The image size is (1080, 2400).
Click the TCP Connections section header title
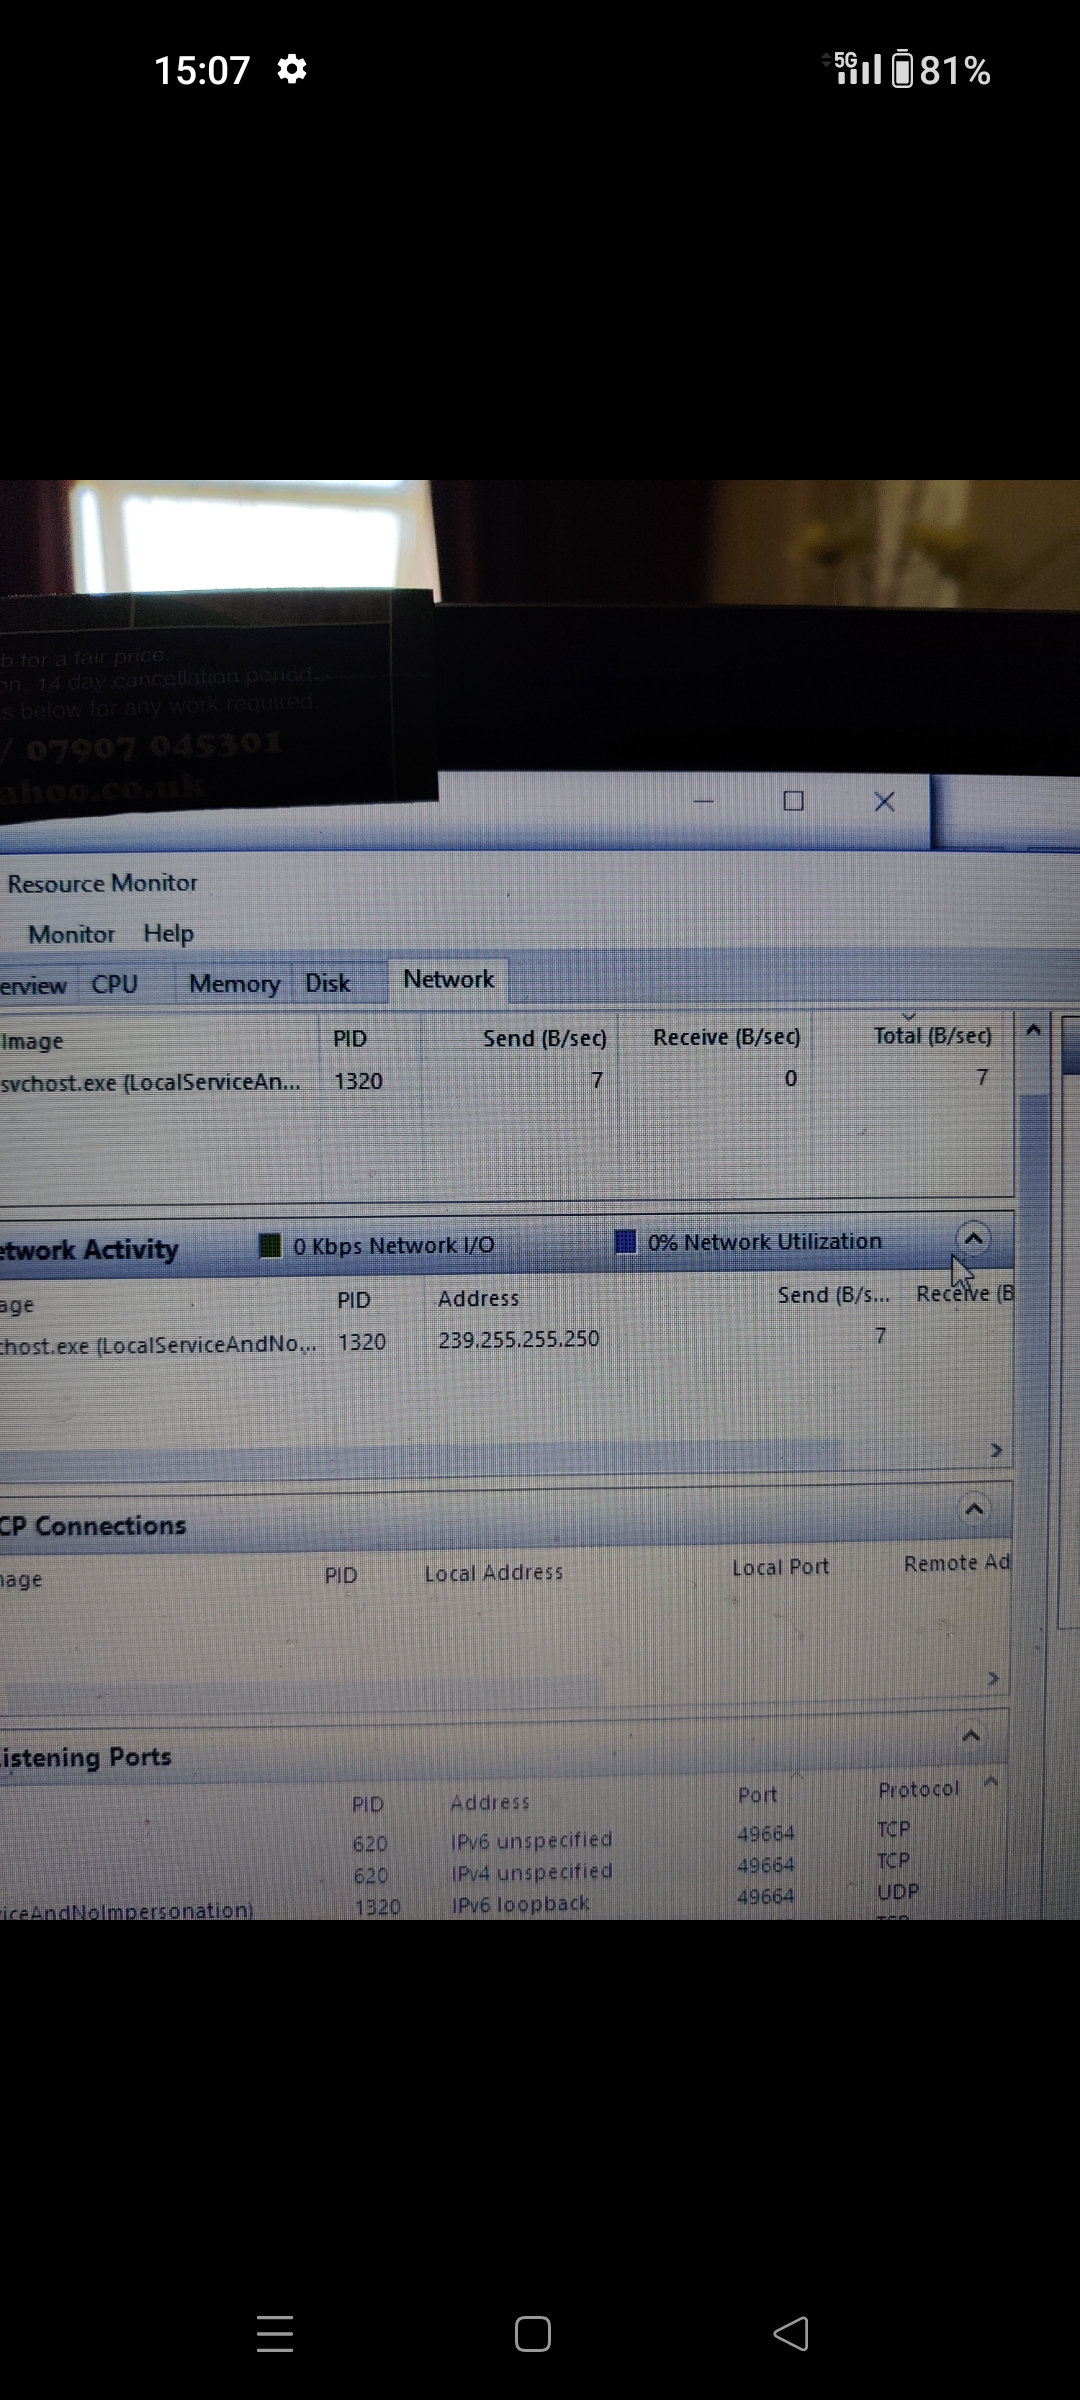(x=93, y=1526)
